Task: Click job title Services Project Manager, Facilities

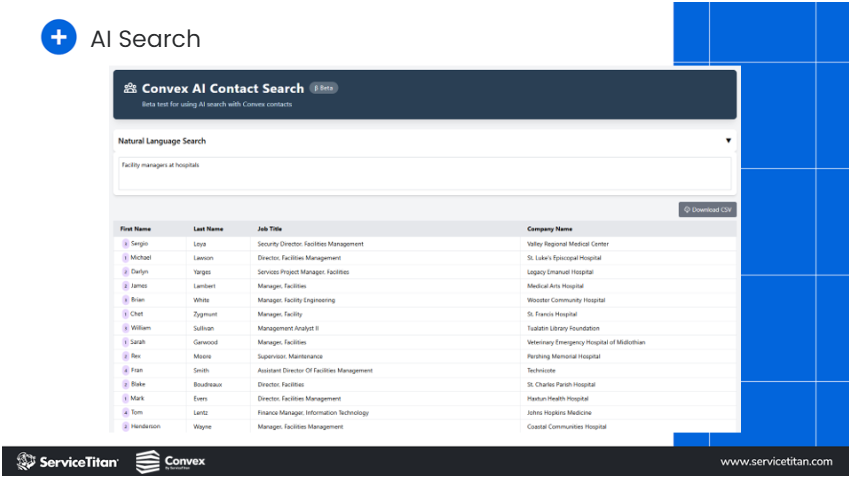Action: point(303,272)
